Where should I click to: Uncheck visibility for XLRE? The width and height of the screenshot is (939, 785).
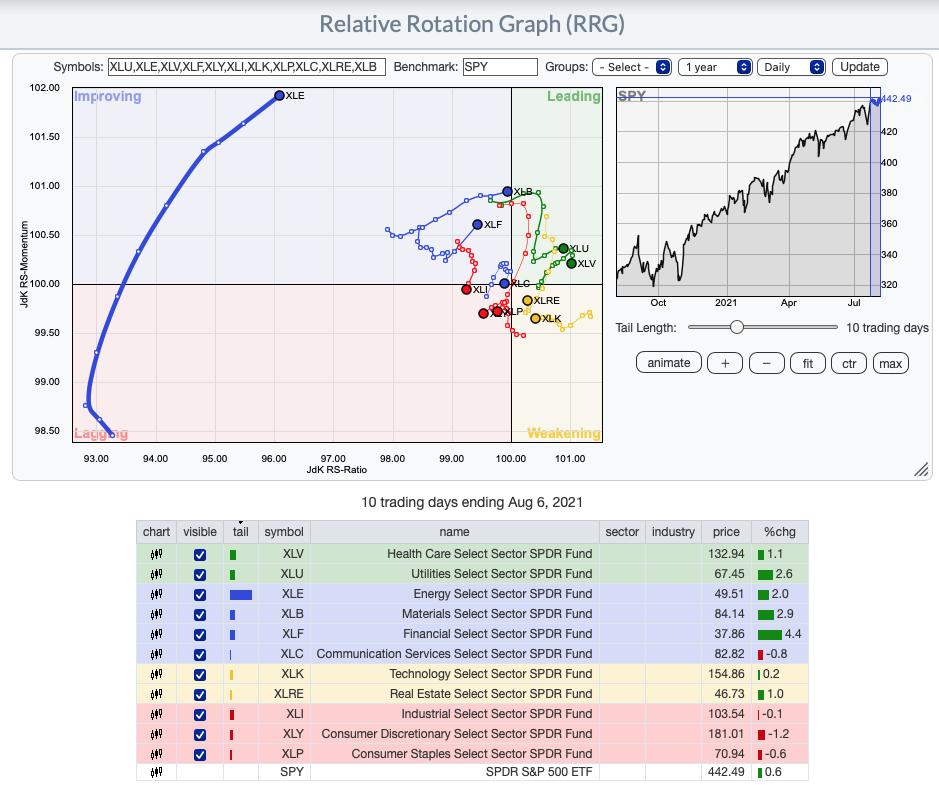200,695
